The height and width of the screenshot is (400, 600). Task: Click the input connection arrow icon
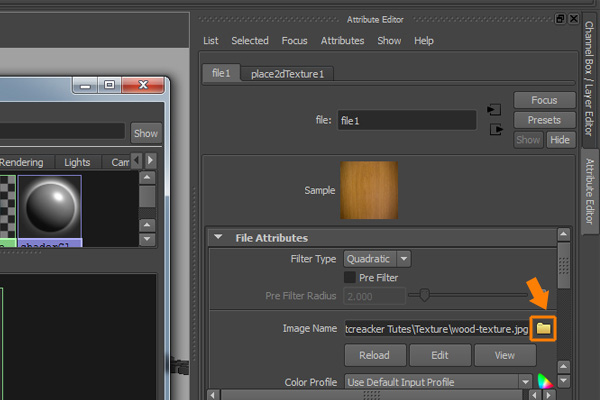tap(492, 109)
